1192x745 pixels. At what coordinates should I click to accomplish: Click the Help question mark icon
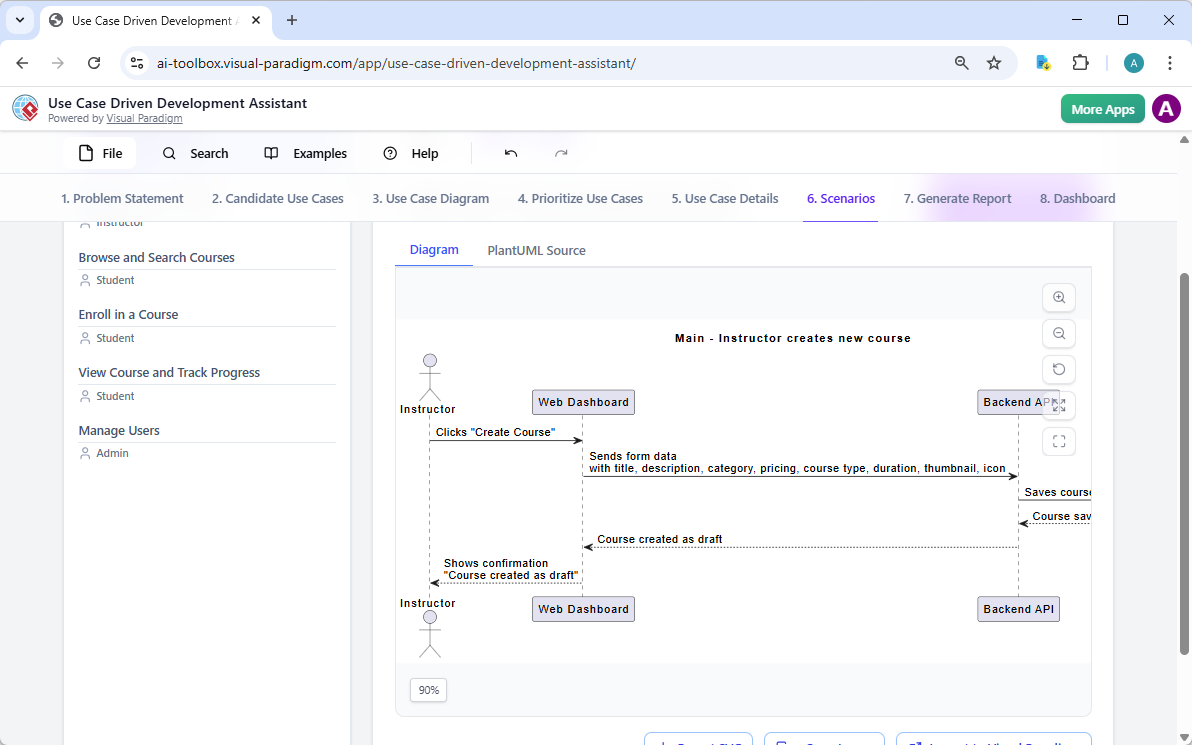pos(390,153)
